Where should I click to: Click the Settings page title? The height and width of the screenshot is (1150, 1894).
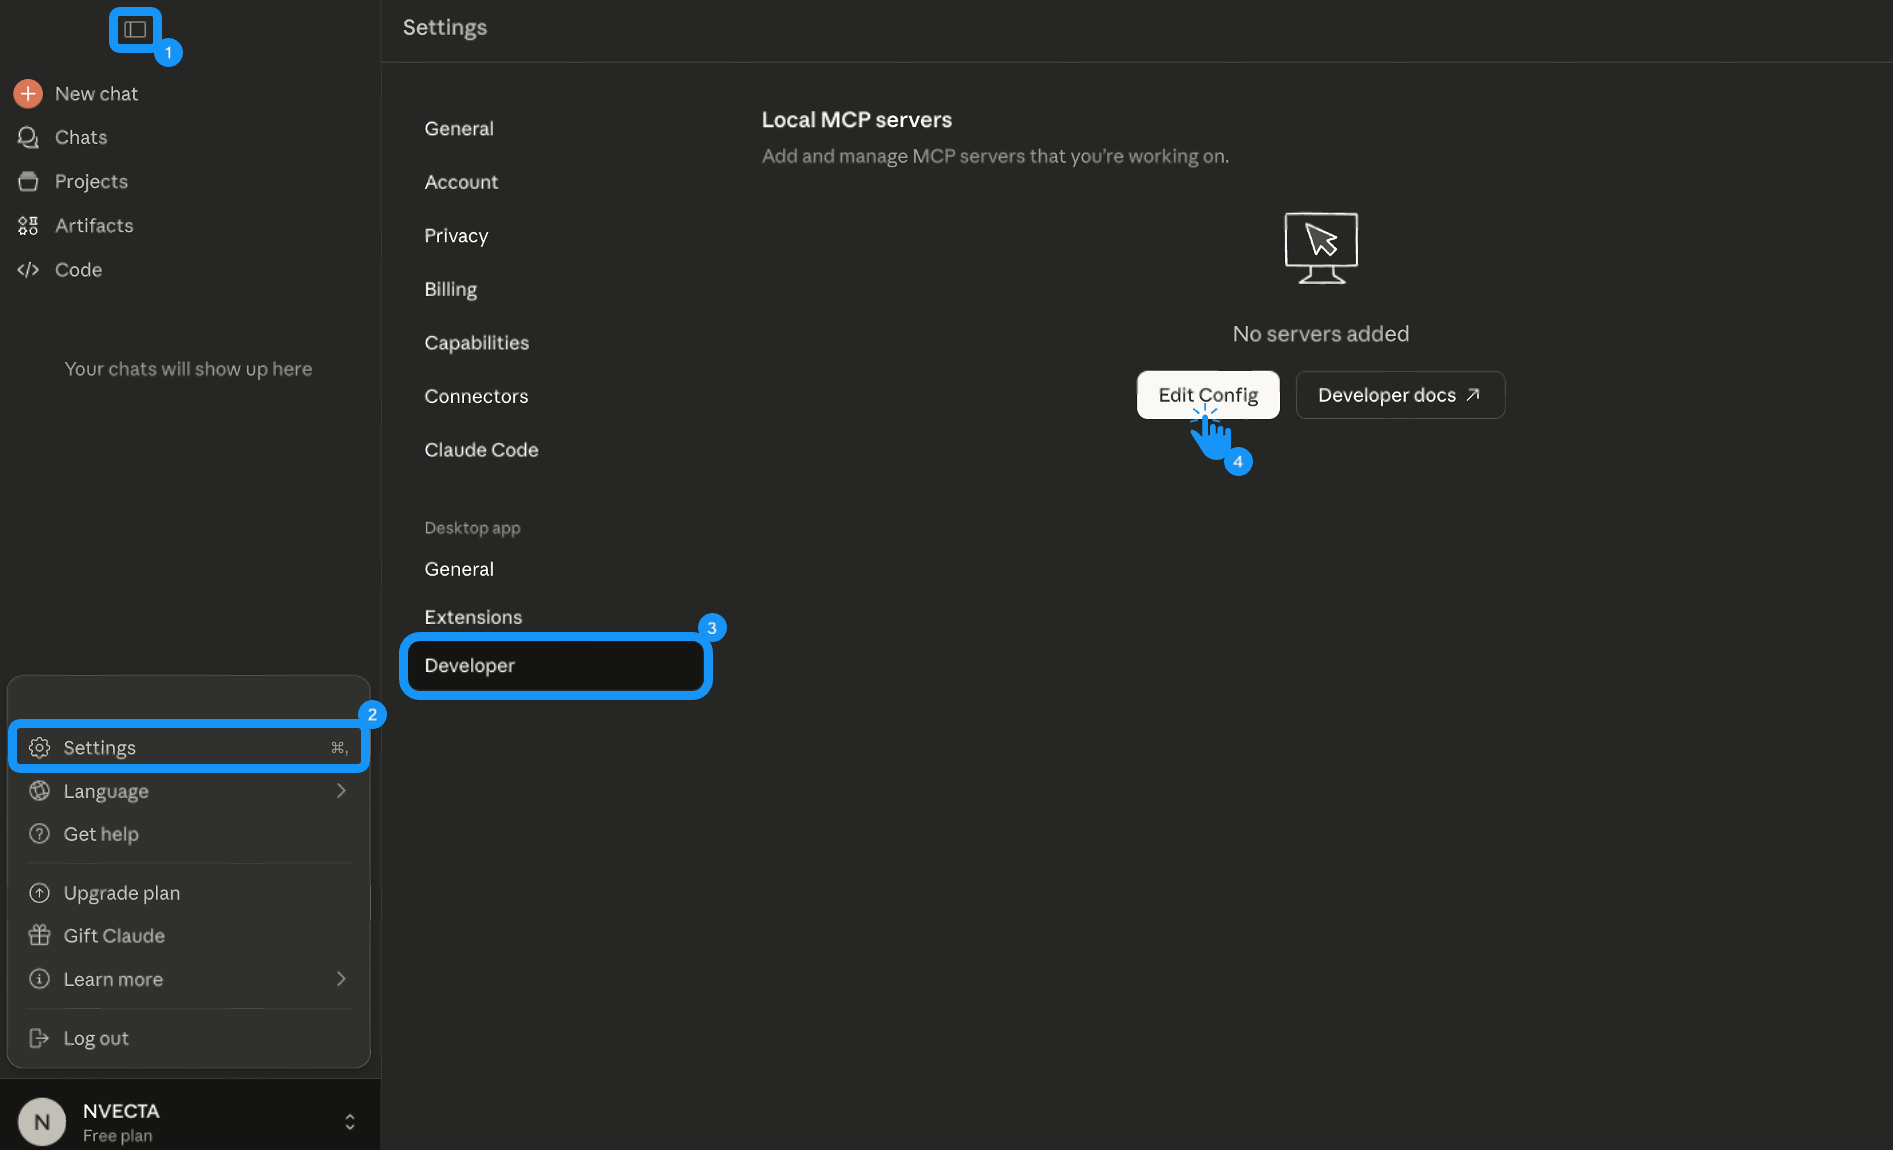coord(445,28)
